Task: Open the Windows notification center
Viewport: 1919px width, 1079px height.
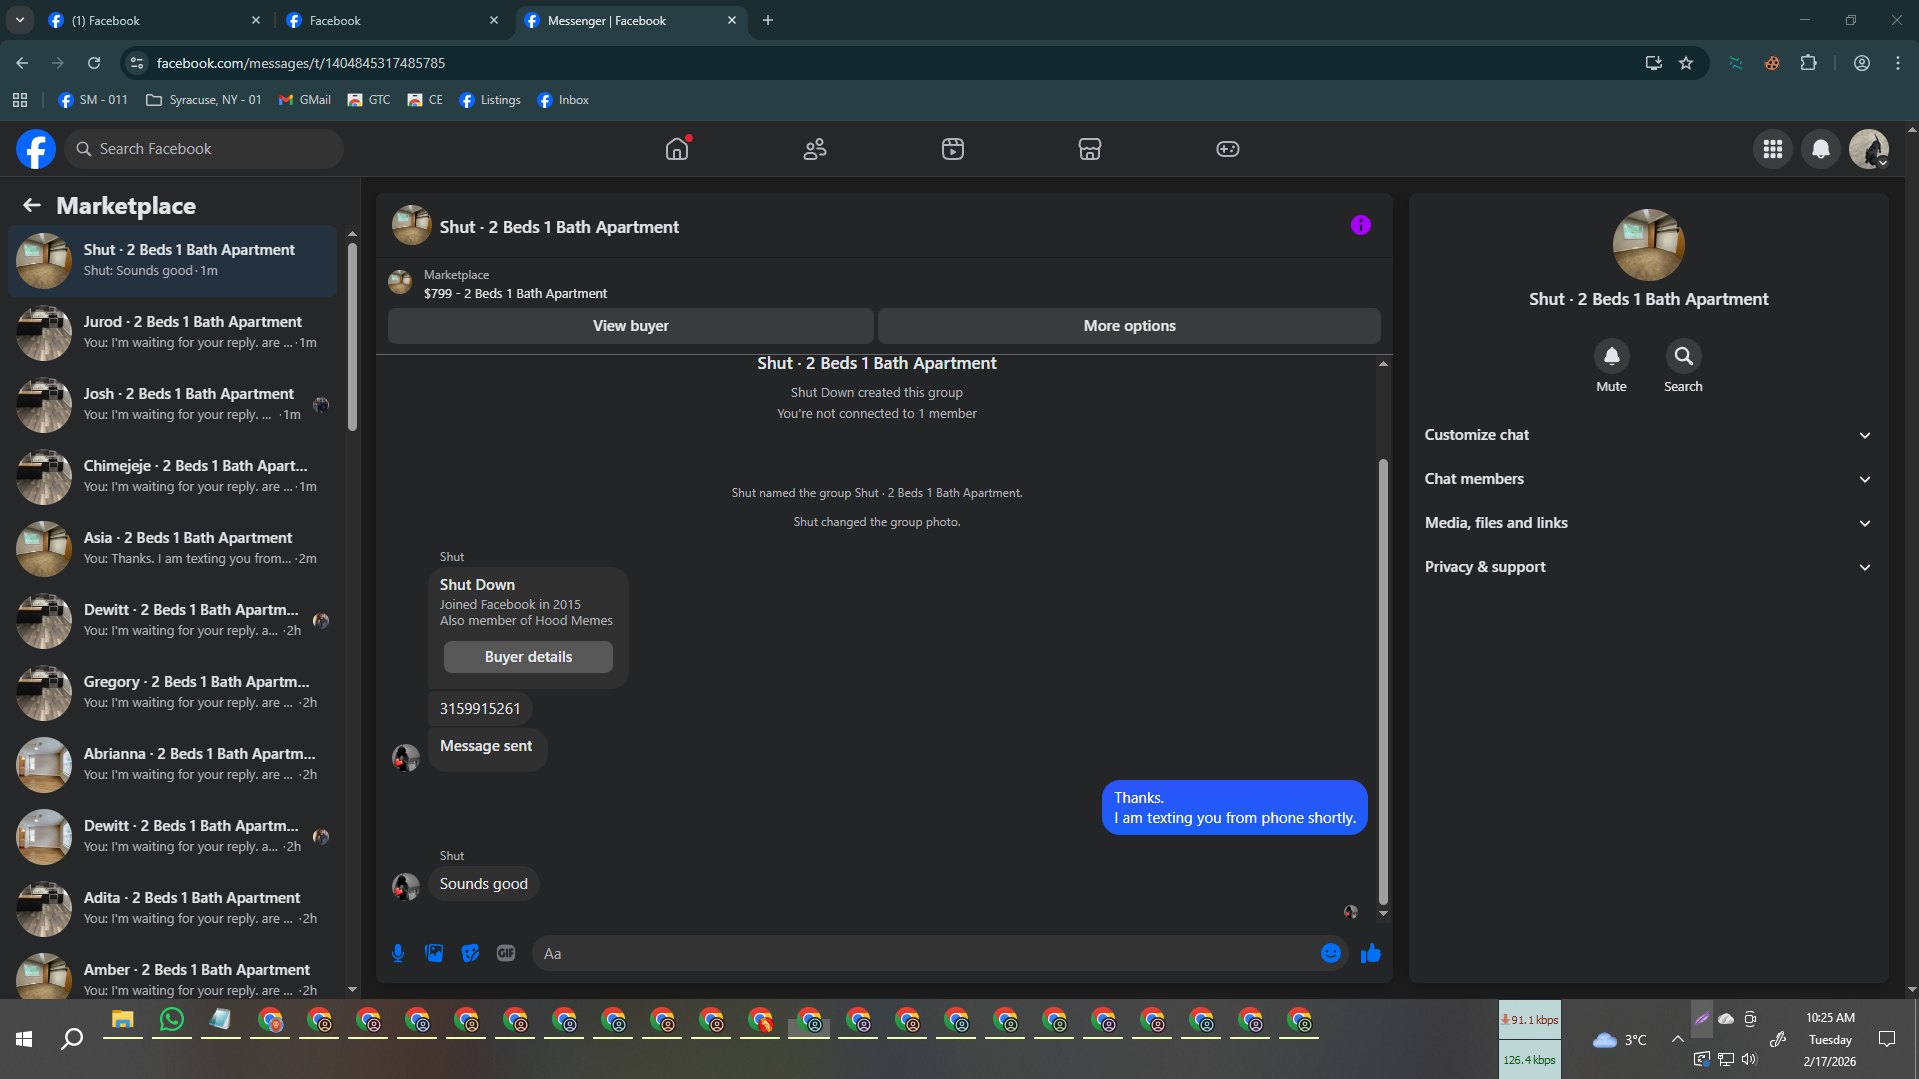Action: click(x=1887, y=1039)
